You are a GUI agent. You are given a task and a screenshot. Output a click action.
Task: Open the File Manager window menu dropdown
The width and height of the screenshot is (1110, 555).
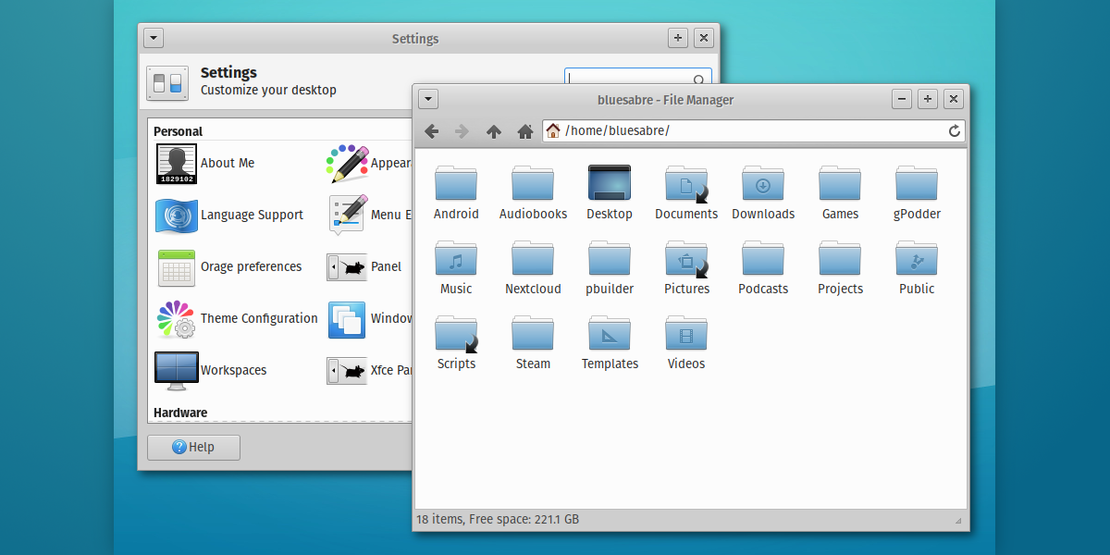428,99
